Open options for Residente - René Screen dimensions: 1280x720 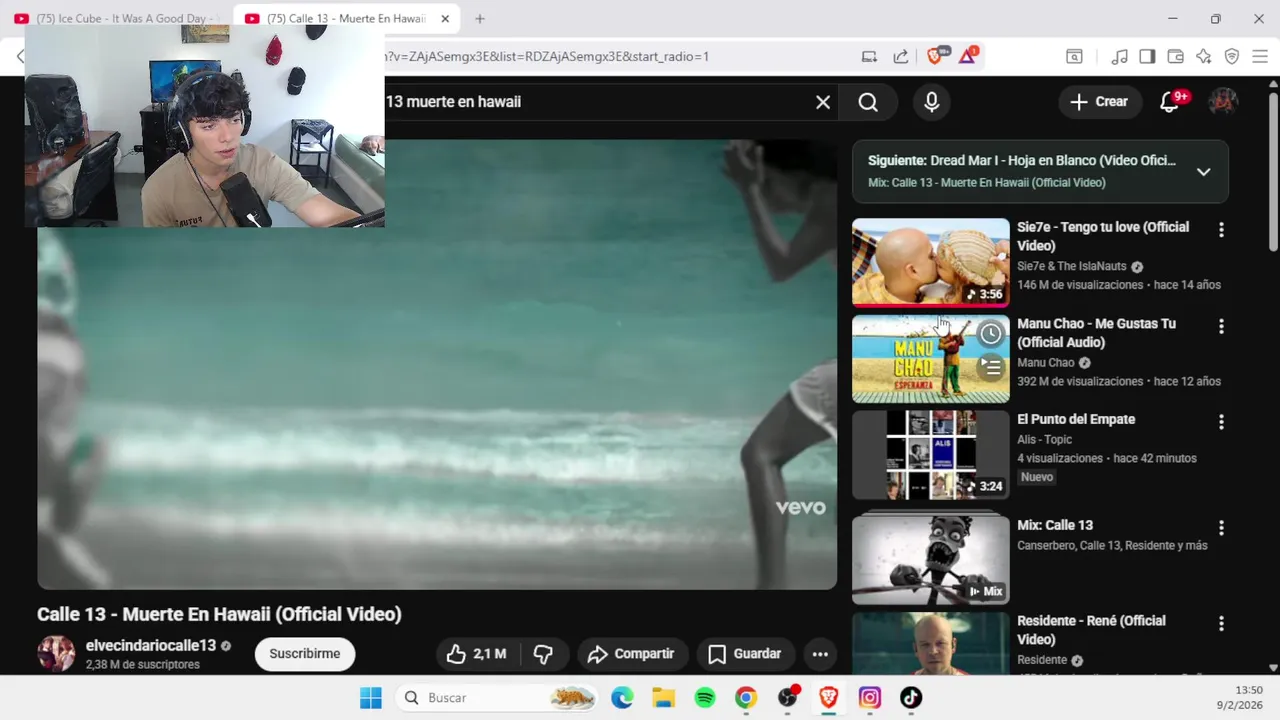coord(1221,624)
